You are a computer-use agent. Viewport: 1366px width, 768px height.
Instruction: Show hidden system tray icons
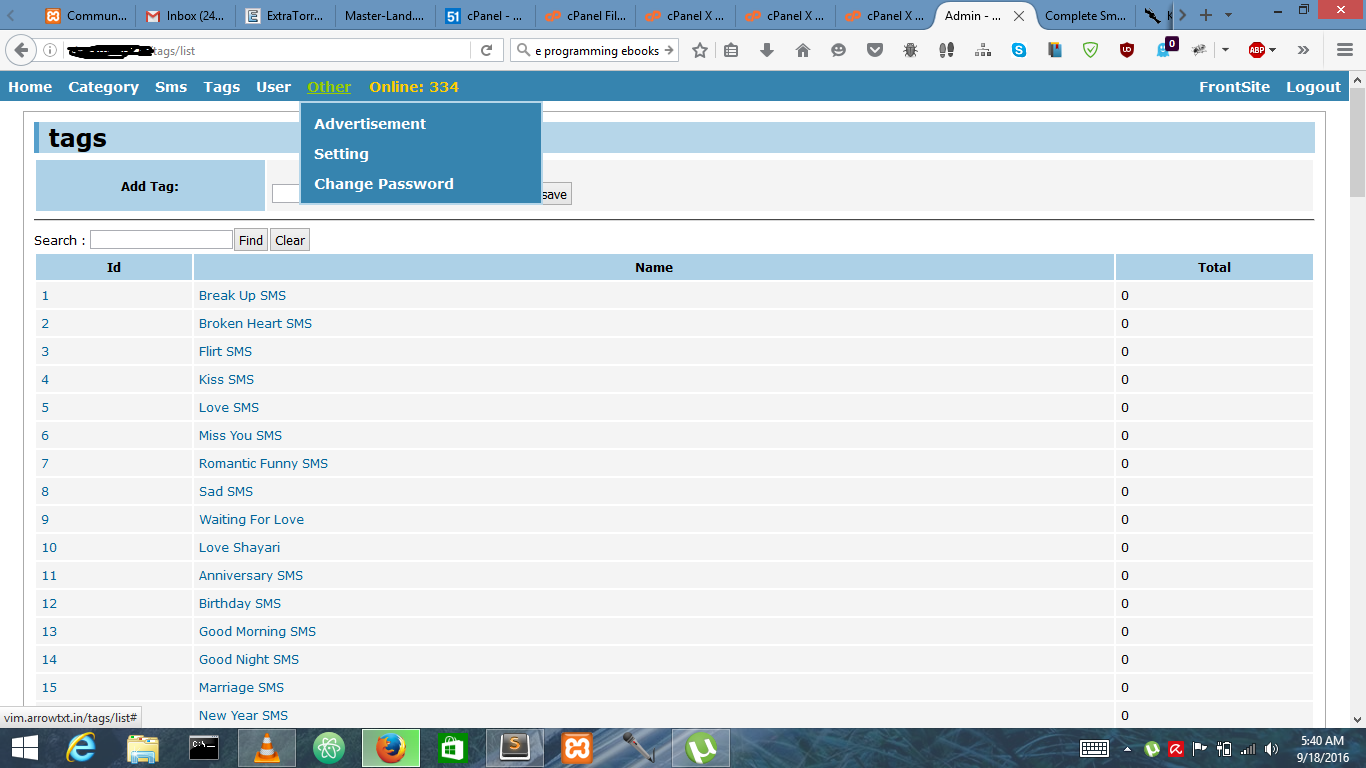1128,748
